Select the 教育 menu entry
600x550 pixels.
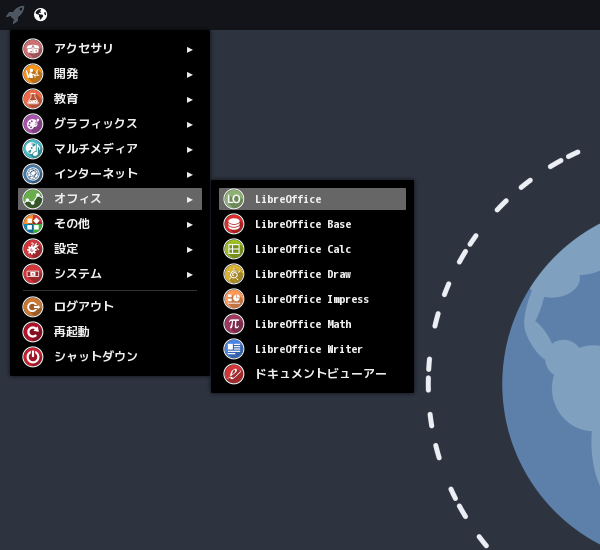tap(110, 99)
